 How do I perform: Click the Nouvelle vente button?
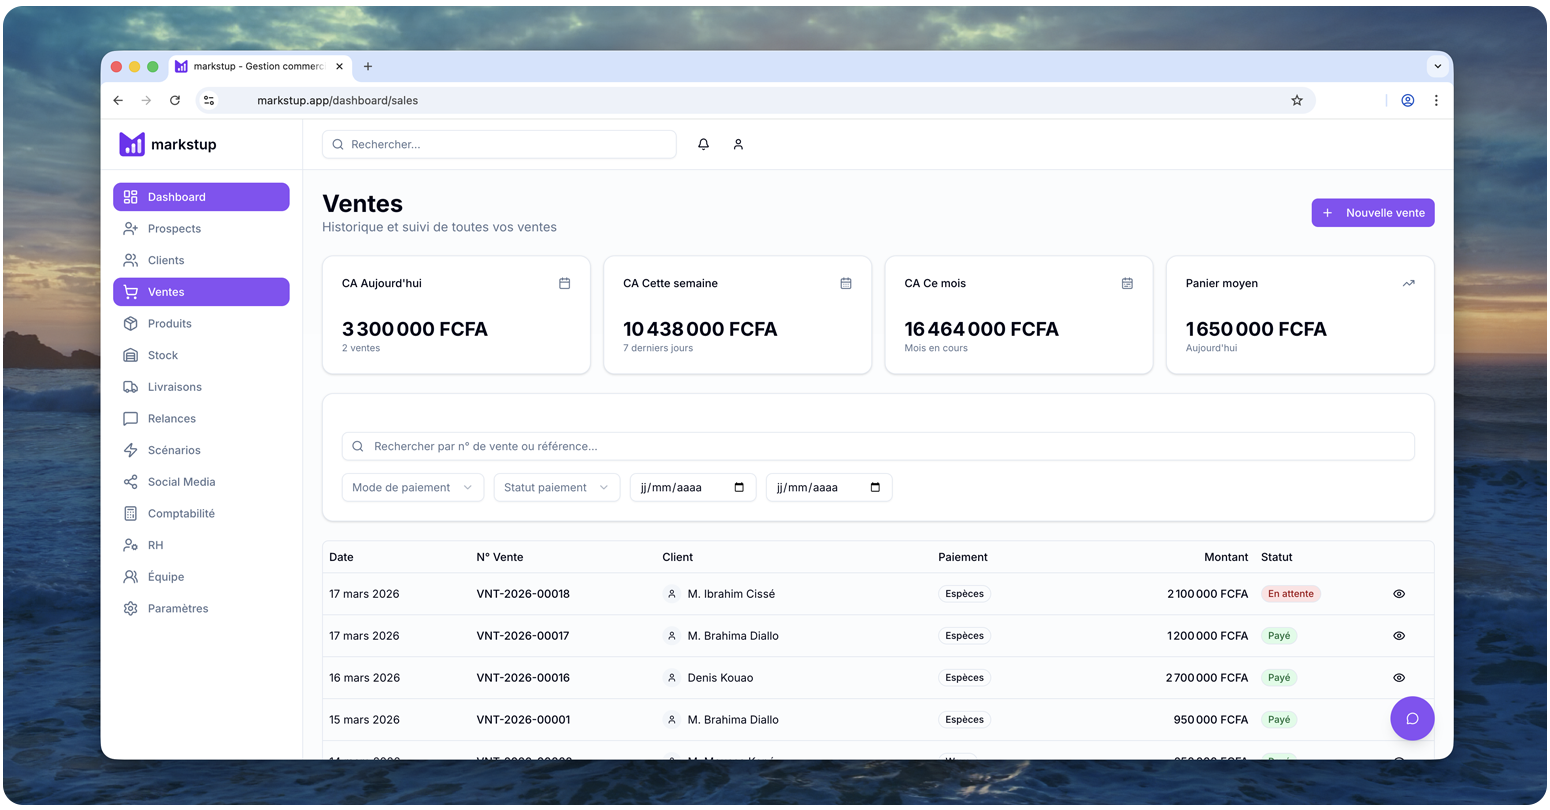click(x=1372, y=212)
